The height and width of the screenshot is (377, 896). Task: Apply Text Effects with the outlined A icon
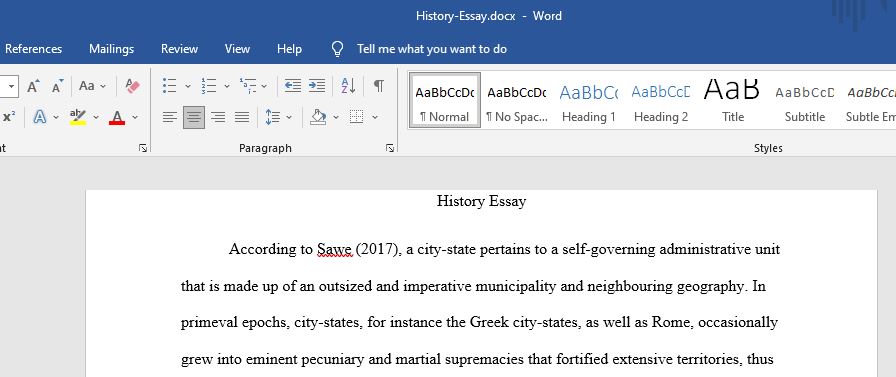coord(39,117)
